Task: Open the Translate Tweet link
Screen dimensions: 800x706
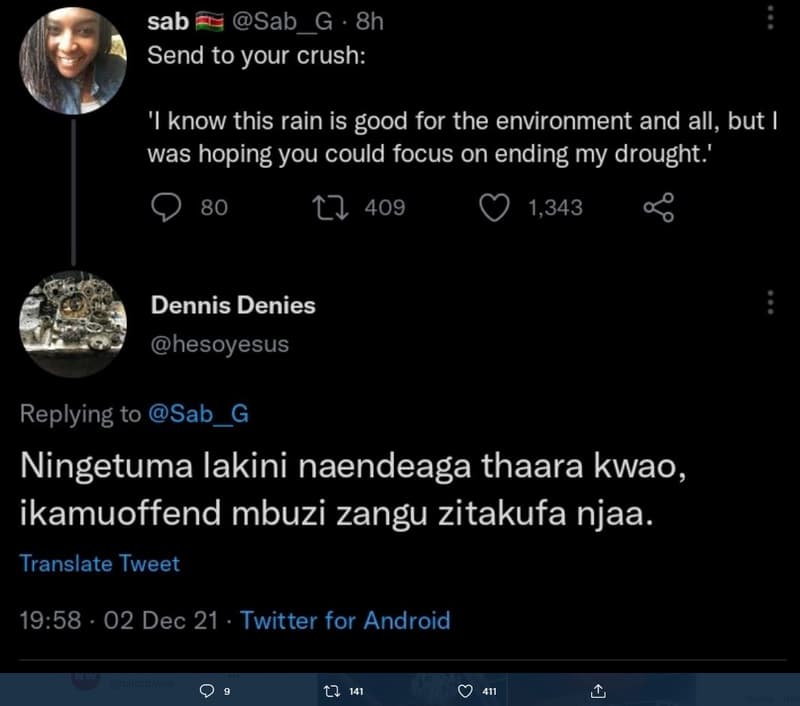Action: pyautogui.click(x=99, y=564)
